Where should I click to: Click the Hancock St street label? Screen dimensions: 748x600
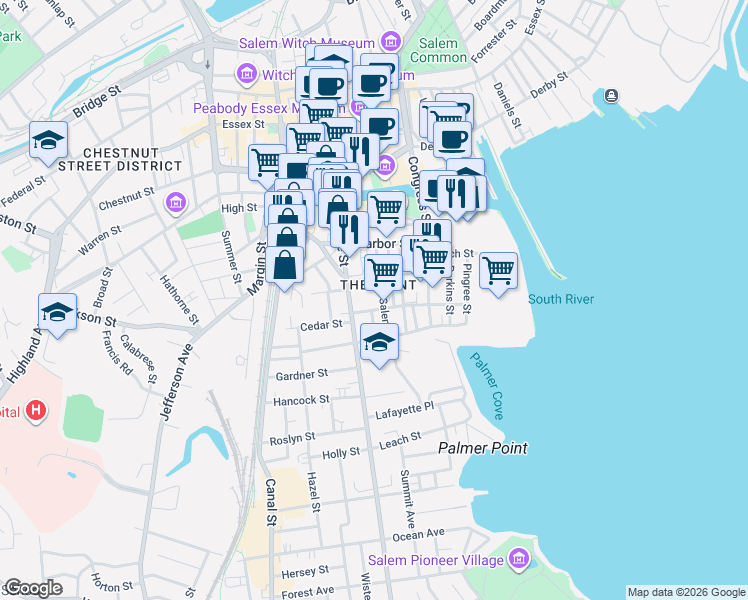click(301, 400)
